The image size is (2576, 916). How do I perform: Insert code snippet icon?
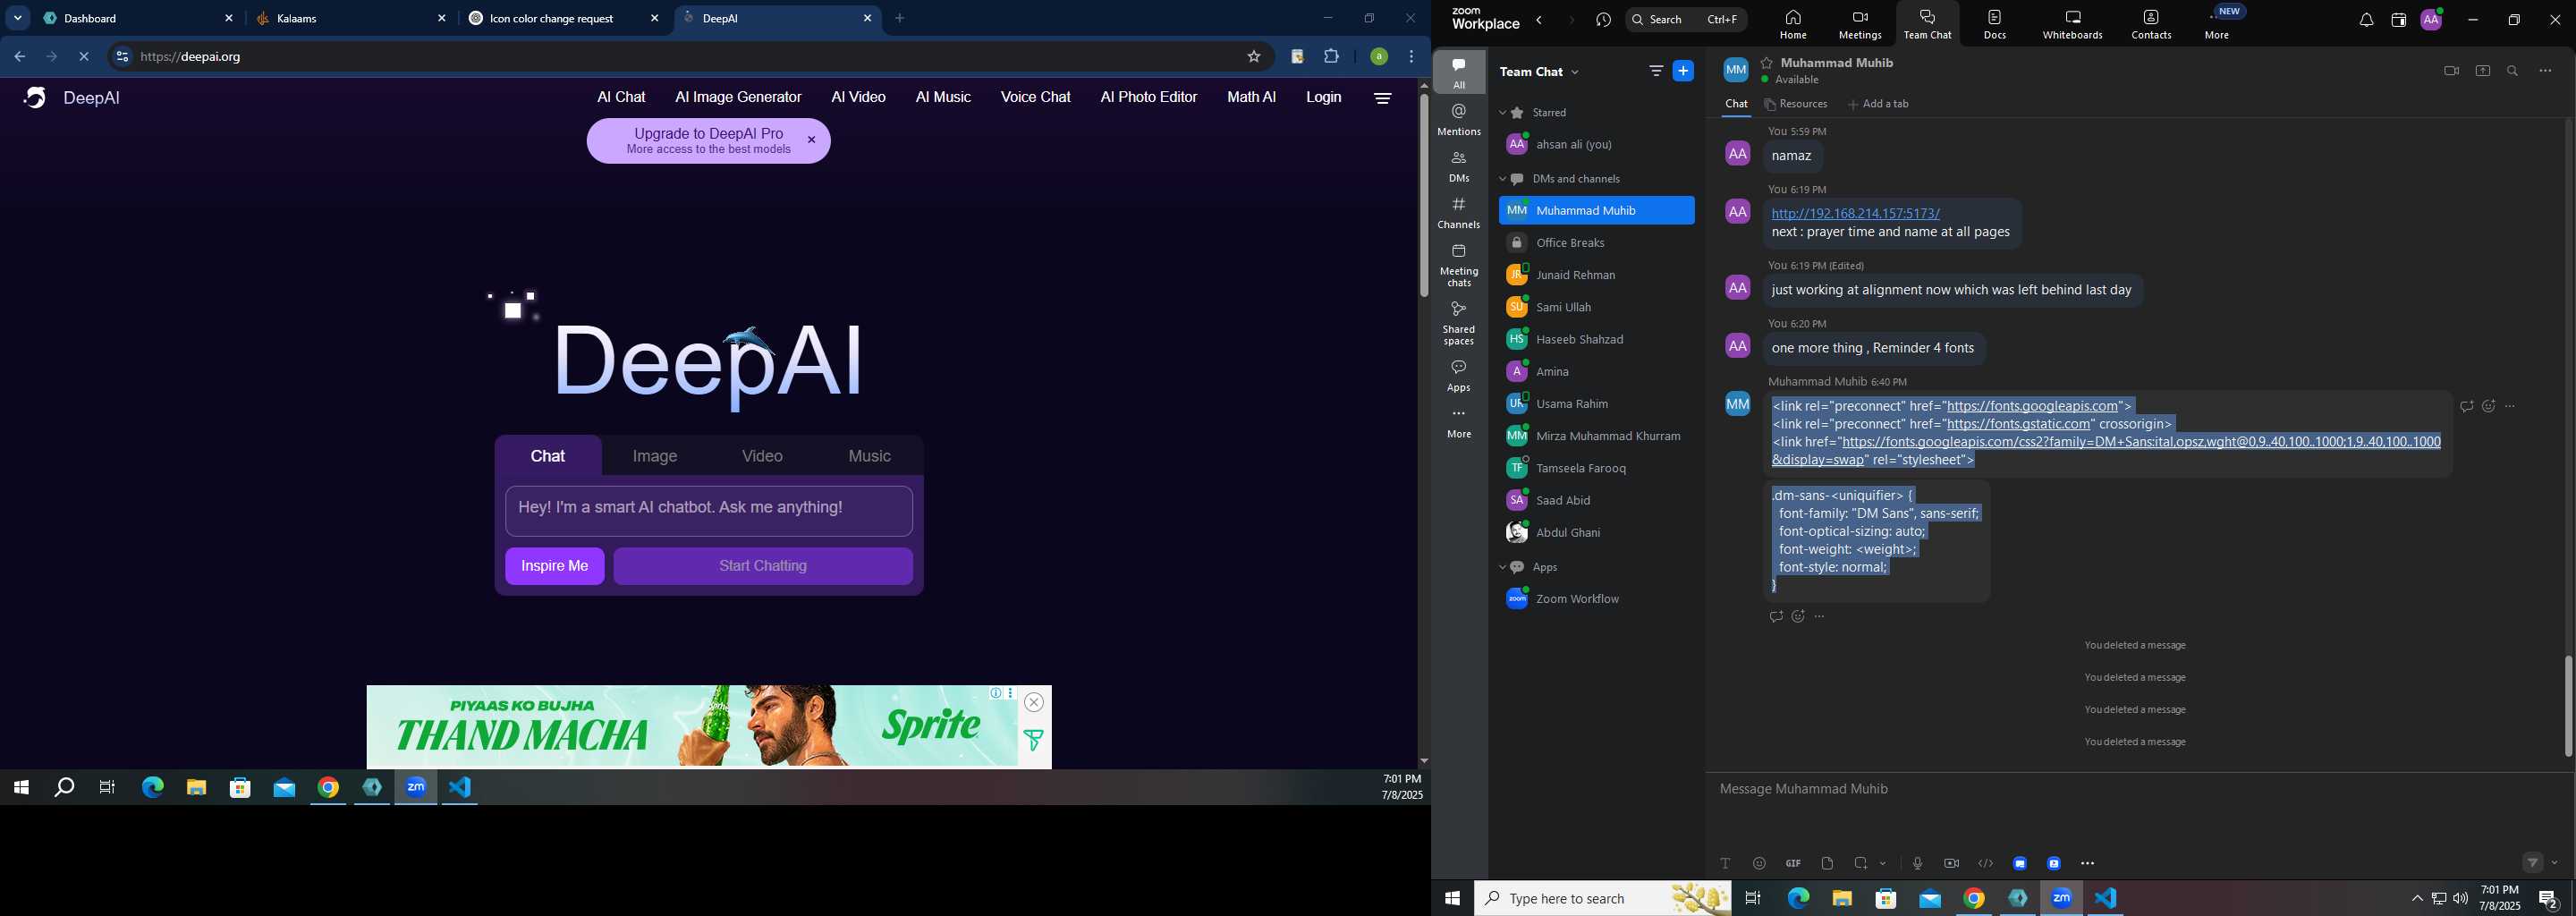coord(1985,863)
